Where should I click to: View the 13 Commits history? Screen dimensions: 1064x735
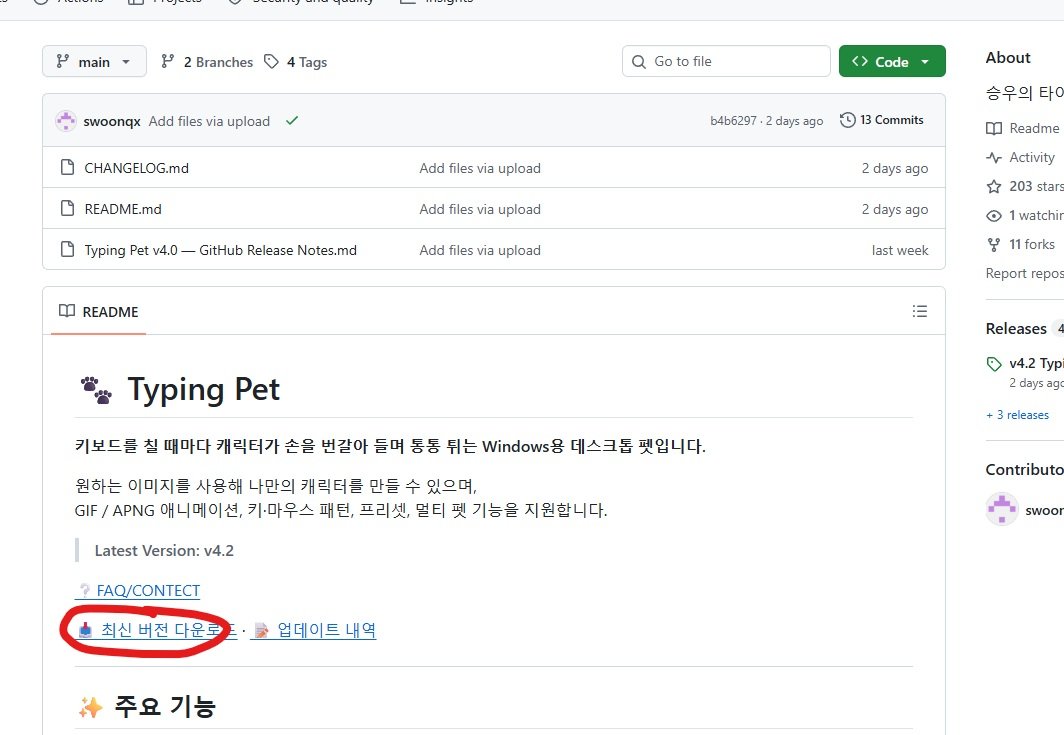(882, 120)
